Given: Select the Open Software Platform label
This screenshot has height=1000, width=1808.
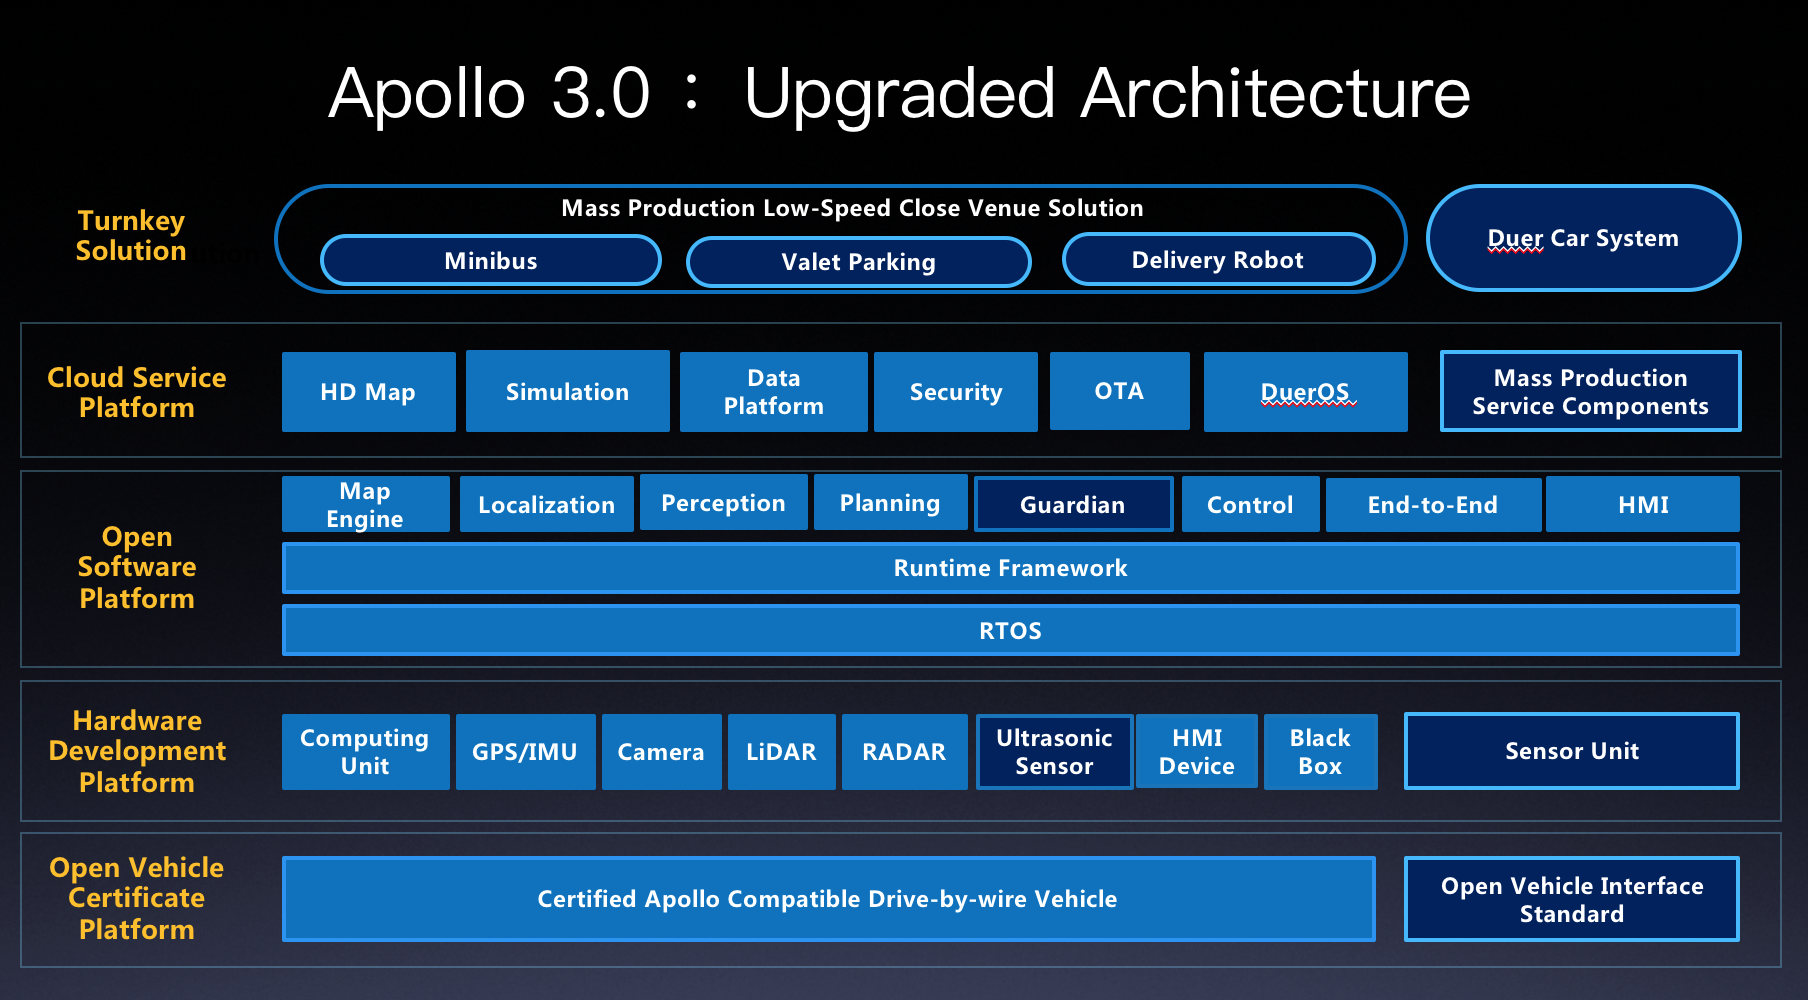Looking at the screenshot, I should 137,567.
